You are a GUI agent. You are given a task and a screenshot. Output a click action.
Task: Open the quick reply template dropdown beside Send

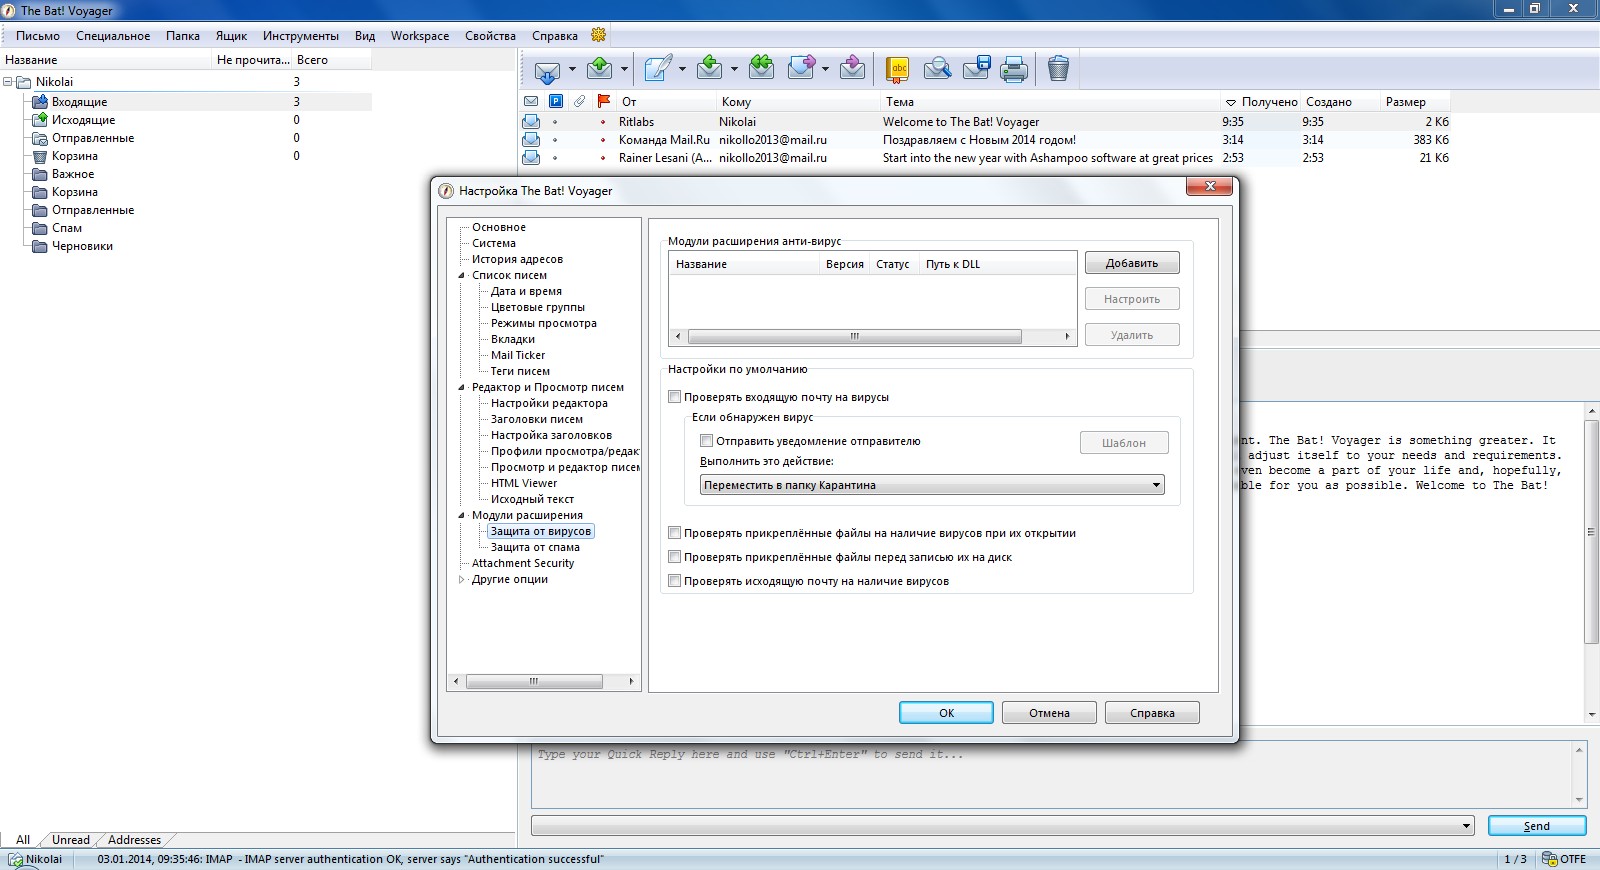(1467, 826)
